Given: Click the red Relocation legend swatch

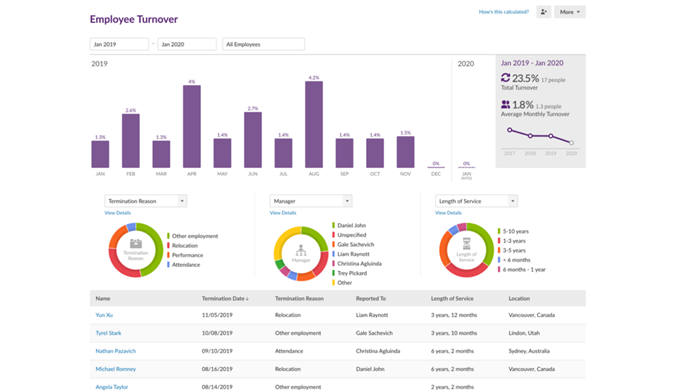Looking at the screenshot, I should 168,245.
